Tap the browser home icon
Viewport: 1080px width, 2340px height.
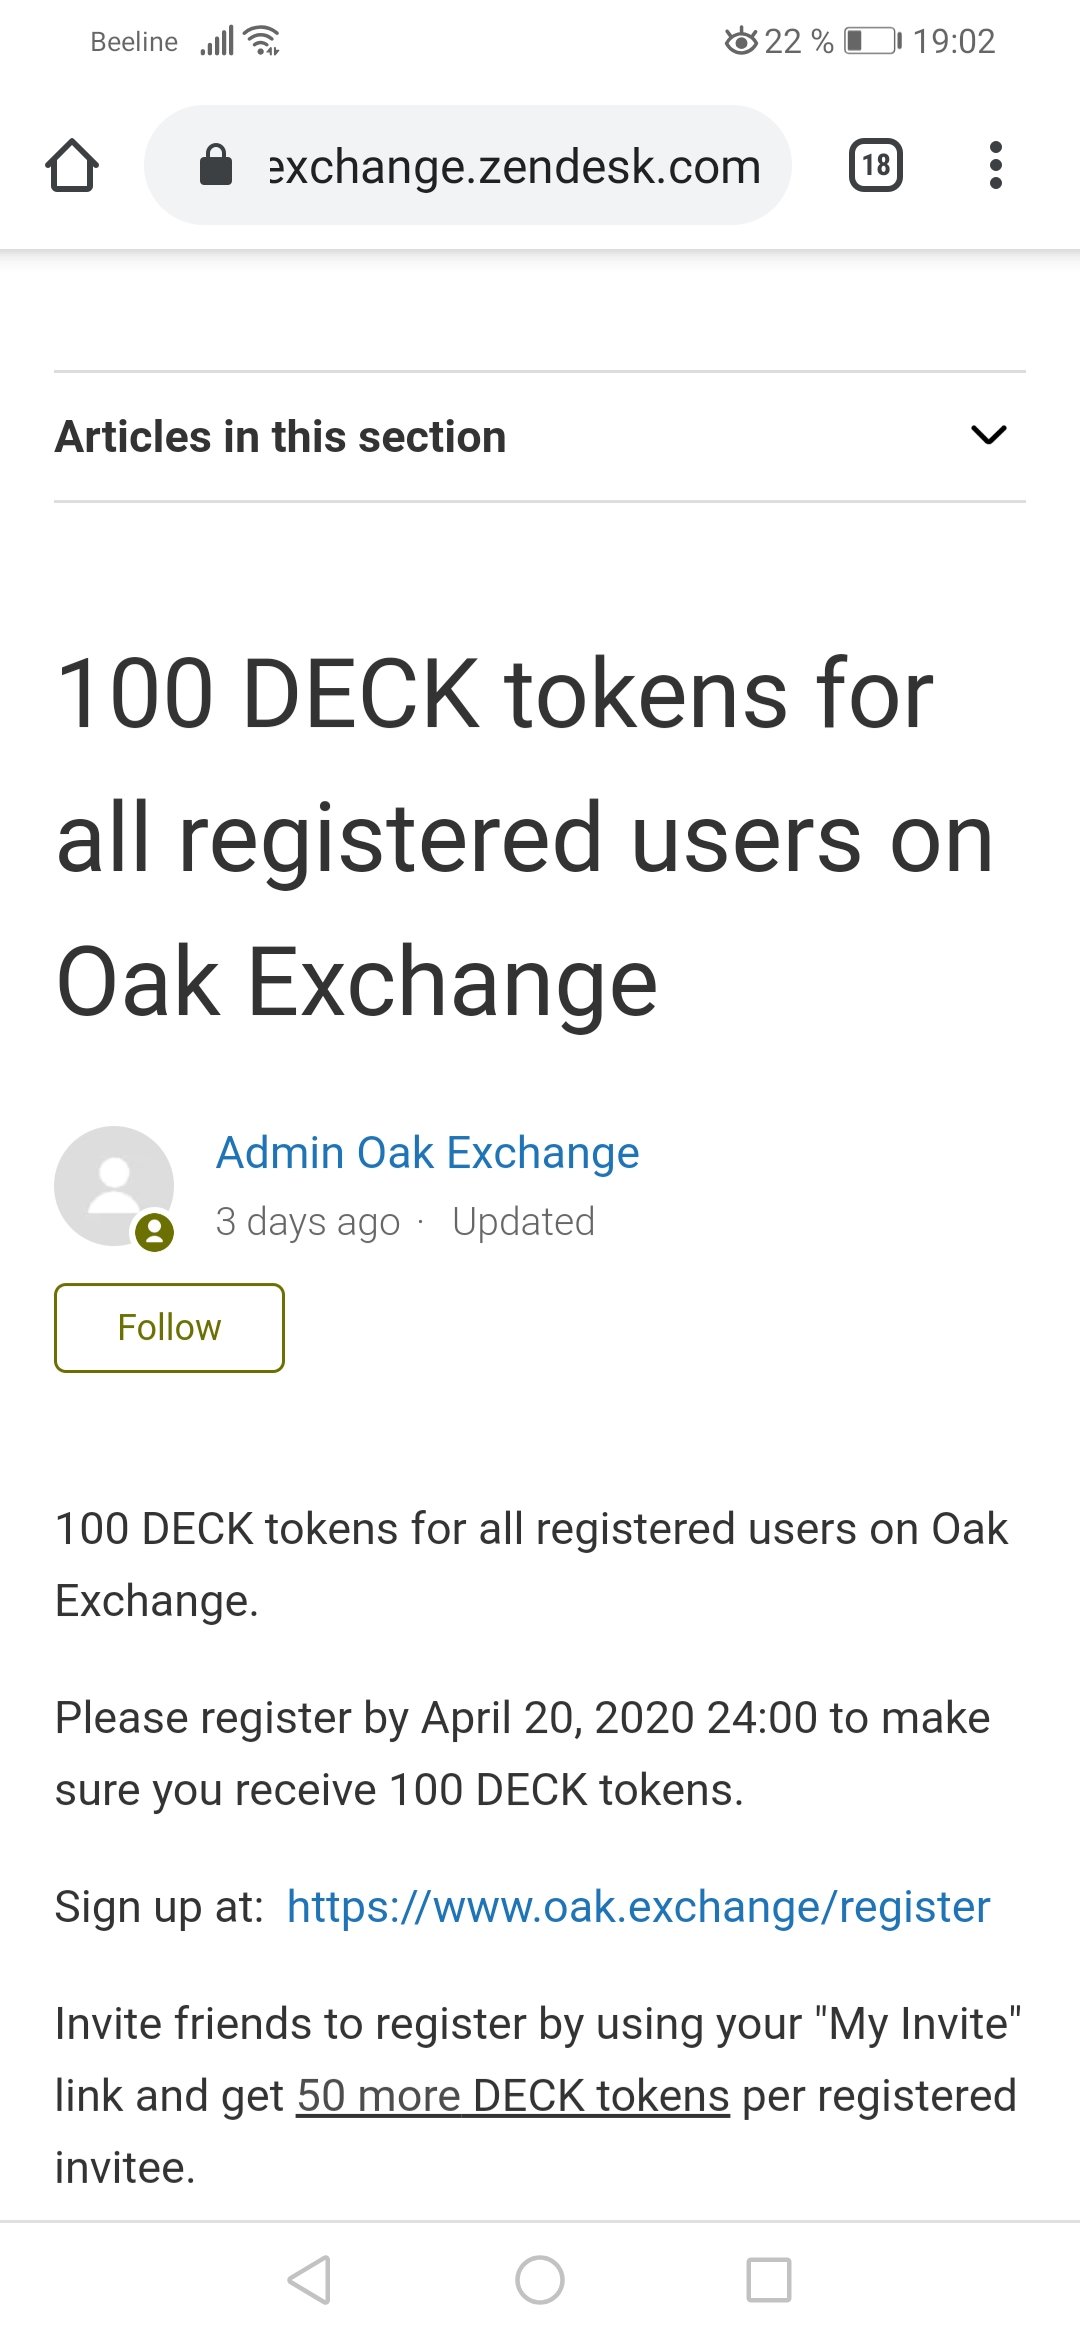pos(72,166)
